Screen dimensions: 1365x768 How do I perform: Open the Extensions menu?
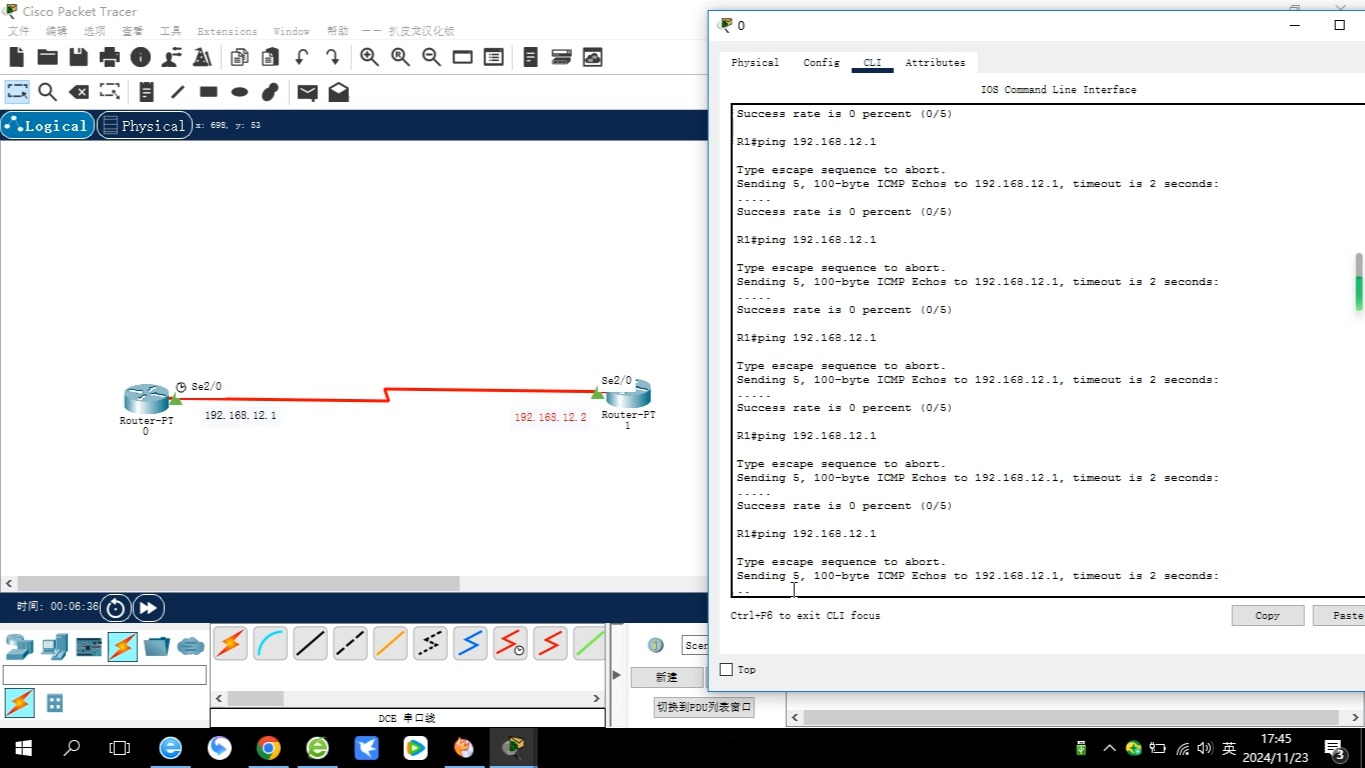[227, 31]
